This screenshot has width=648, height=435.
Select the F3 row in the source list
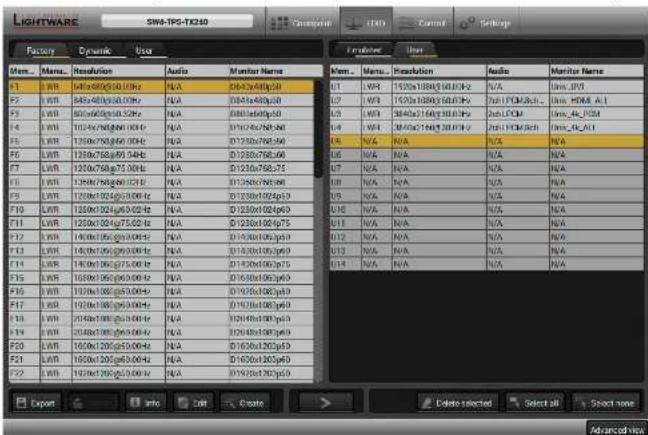tap(161, 114)
